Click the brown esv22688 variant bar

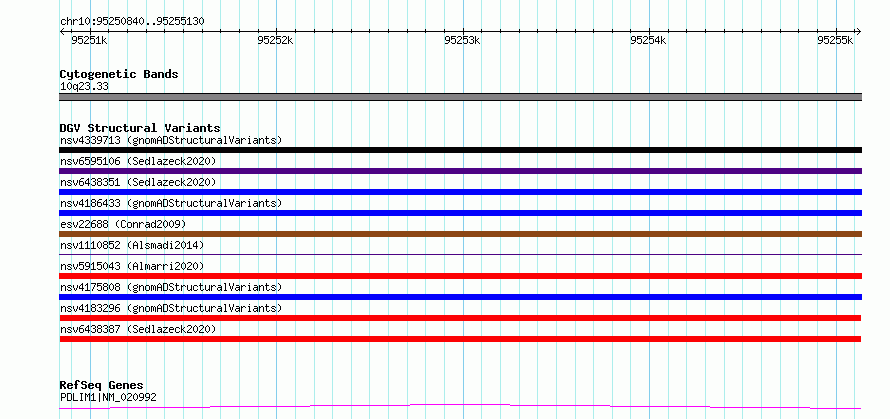pyautogui.click(x=460, y=234)
